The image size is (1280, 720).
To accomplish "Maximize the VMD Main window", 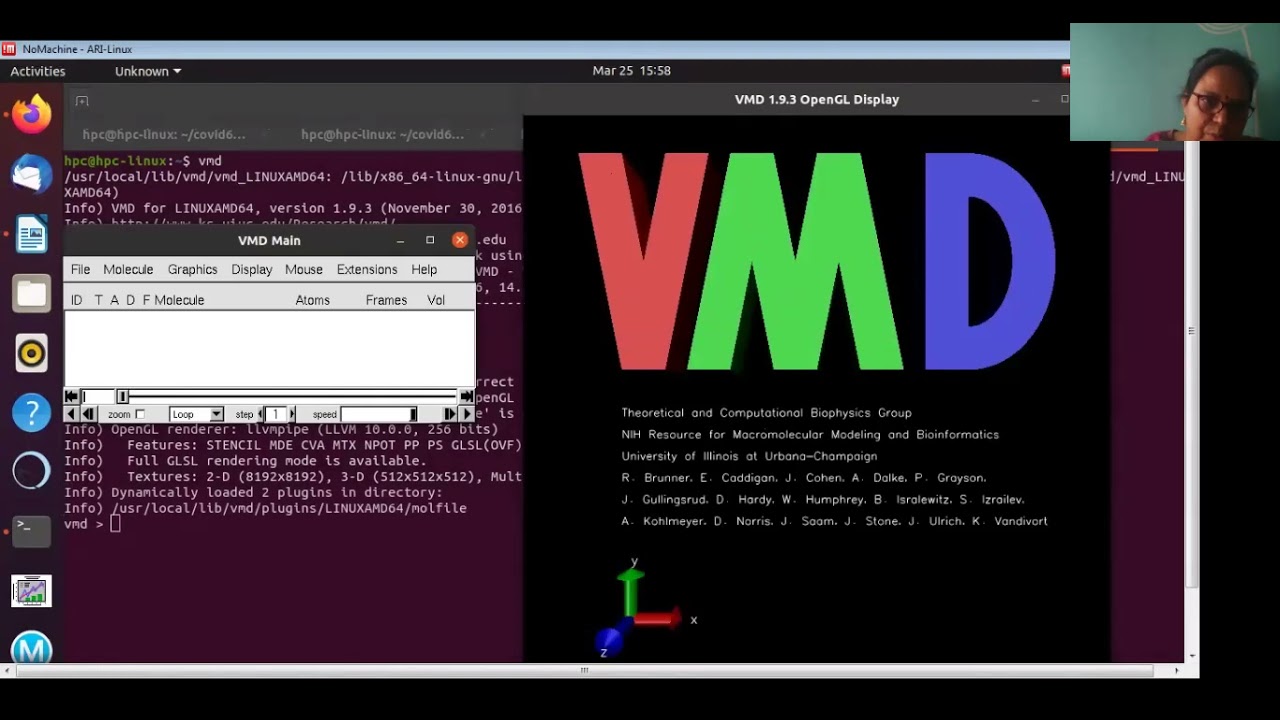I will (x=430, y=240).
